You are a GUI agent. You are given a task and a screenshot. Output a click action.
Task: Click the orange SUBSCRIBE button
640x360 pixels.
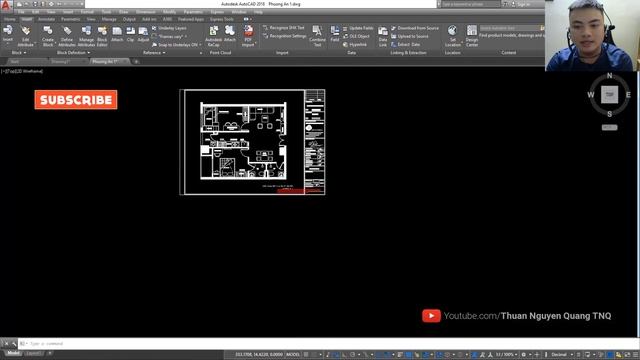point(76,100)
